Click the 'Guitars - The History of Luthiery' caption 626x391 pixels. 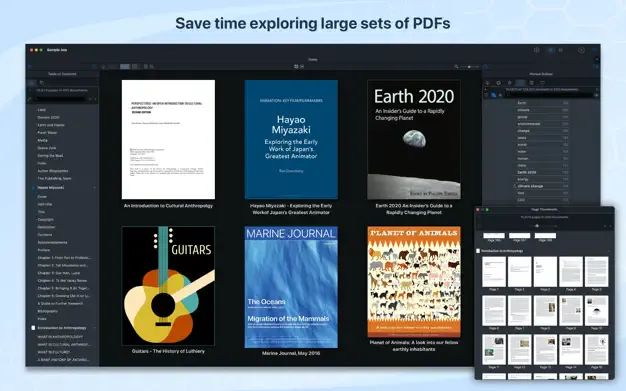tap(168, 351)
